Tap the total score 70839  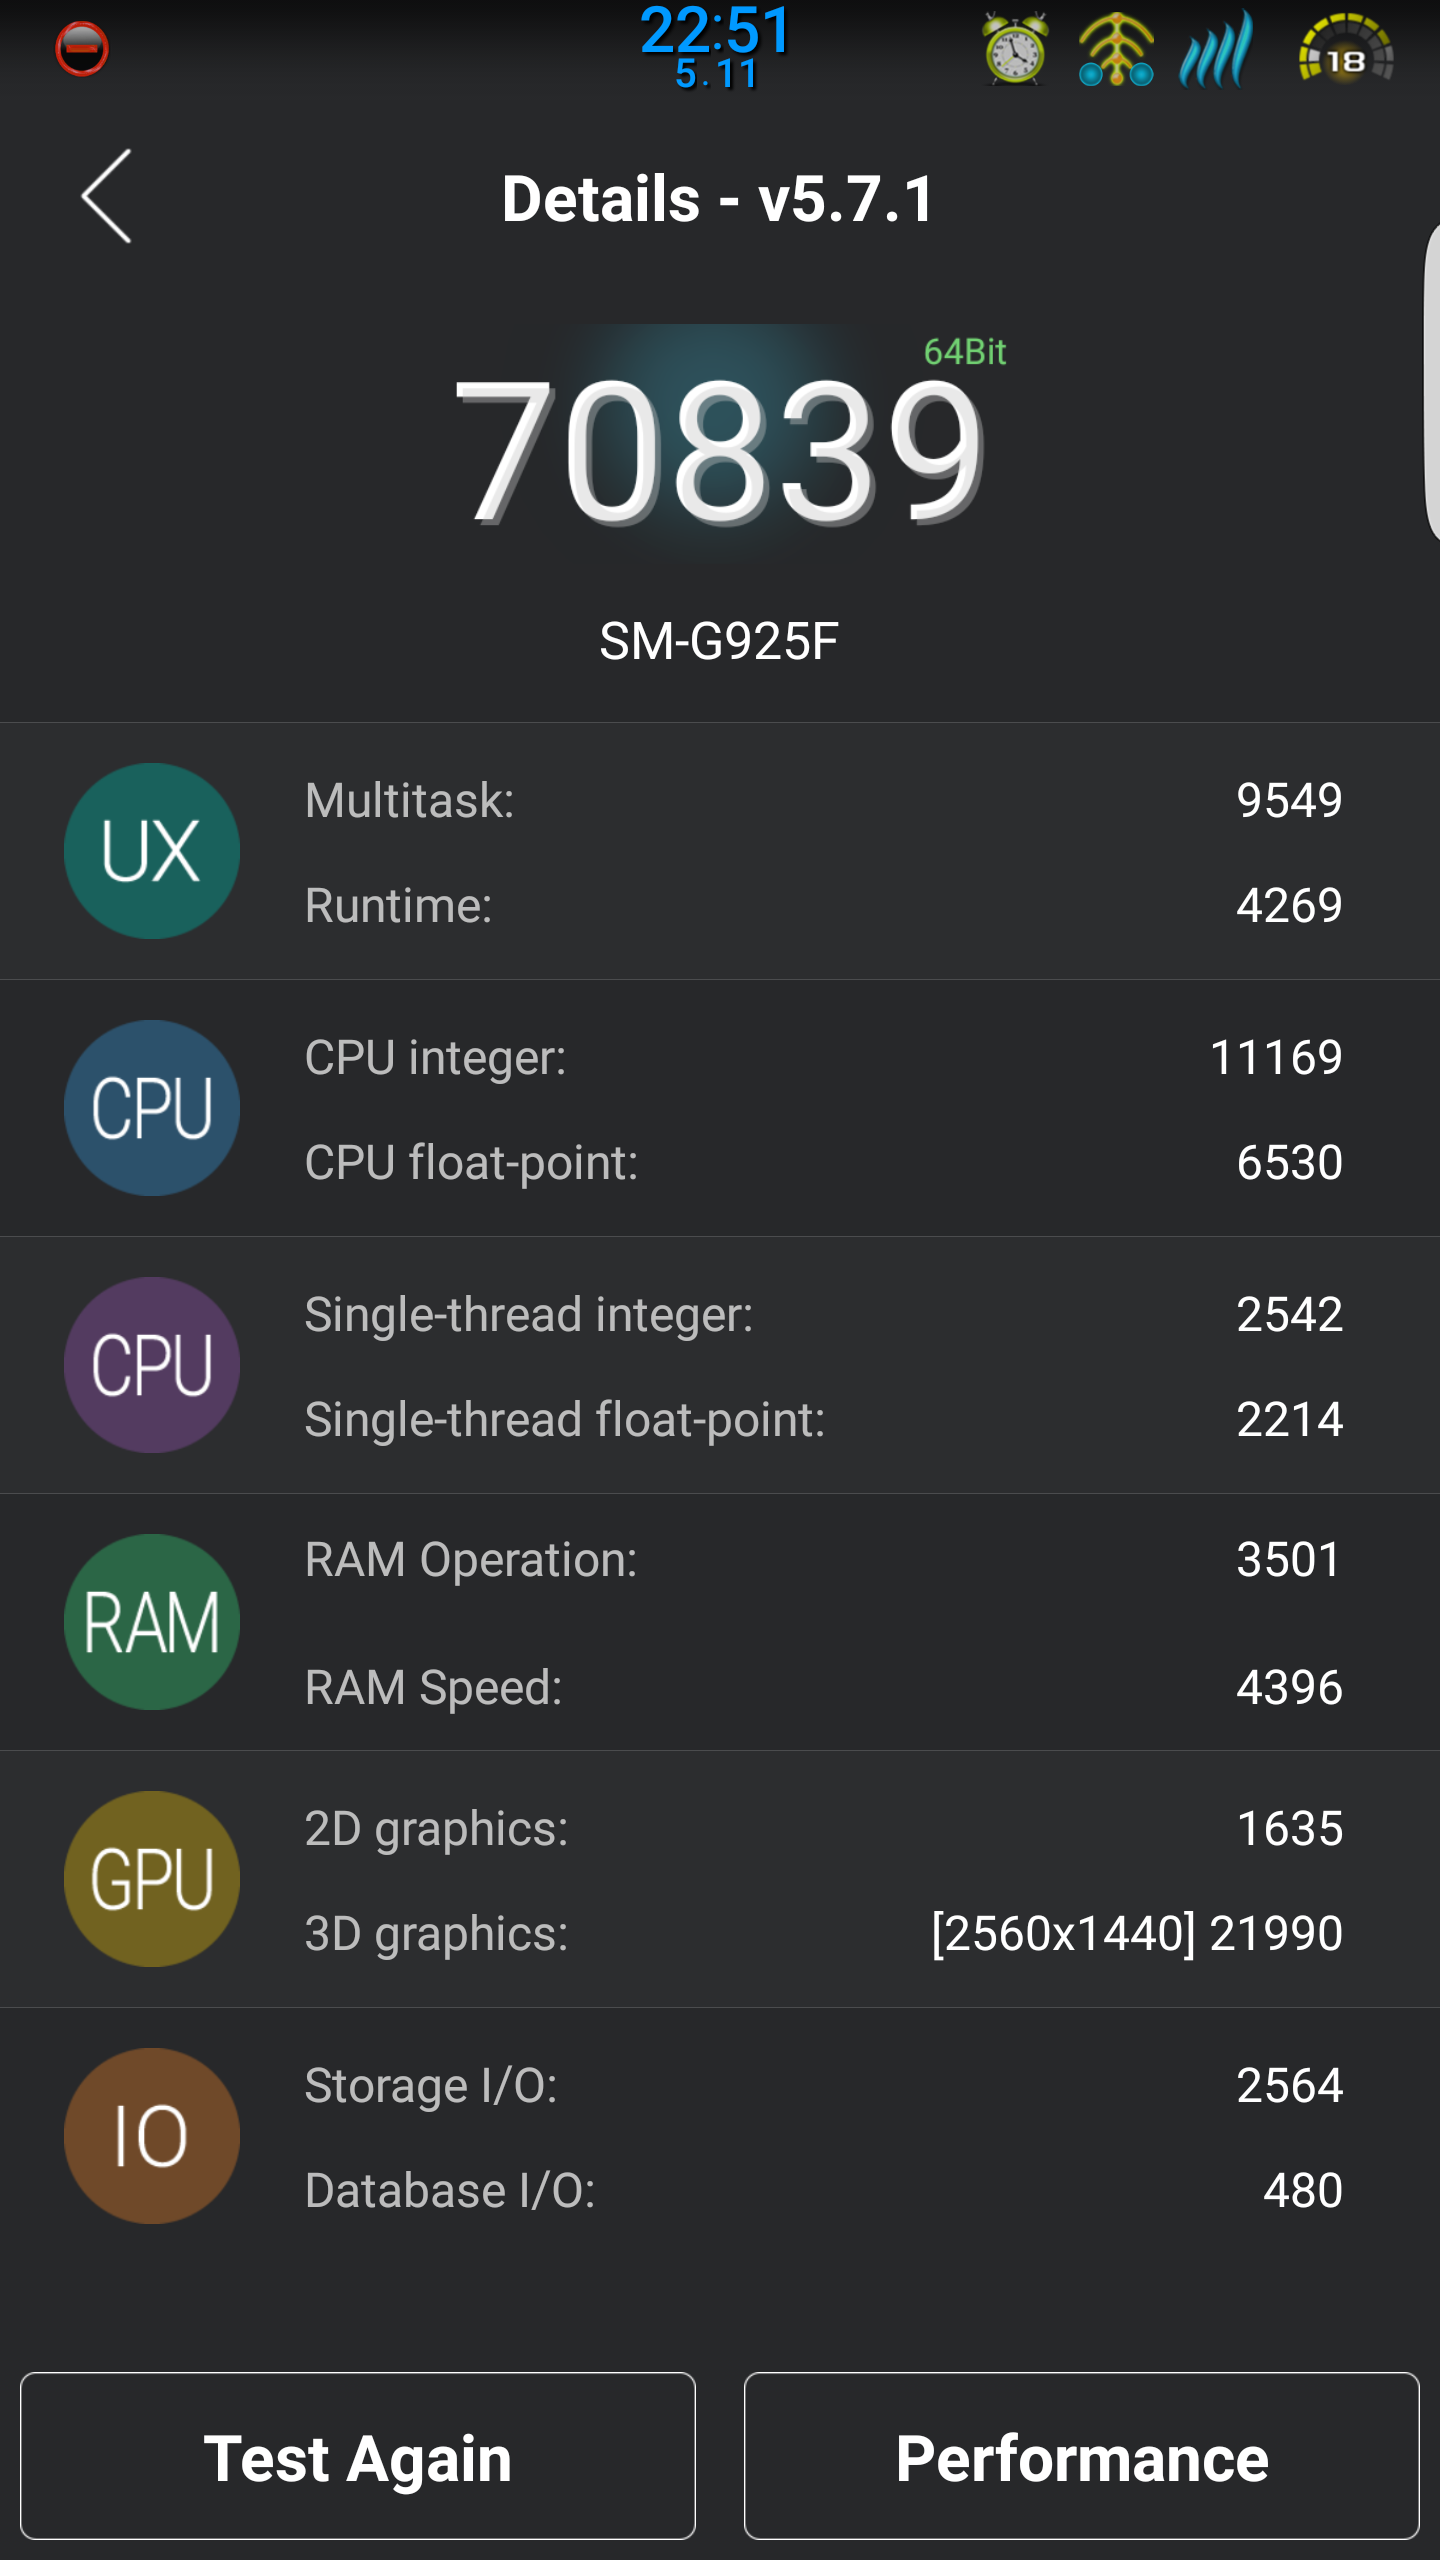pyautogui.click(x=720, y=451)
